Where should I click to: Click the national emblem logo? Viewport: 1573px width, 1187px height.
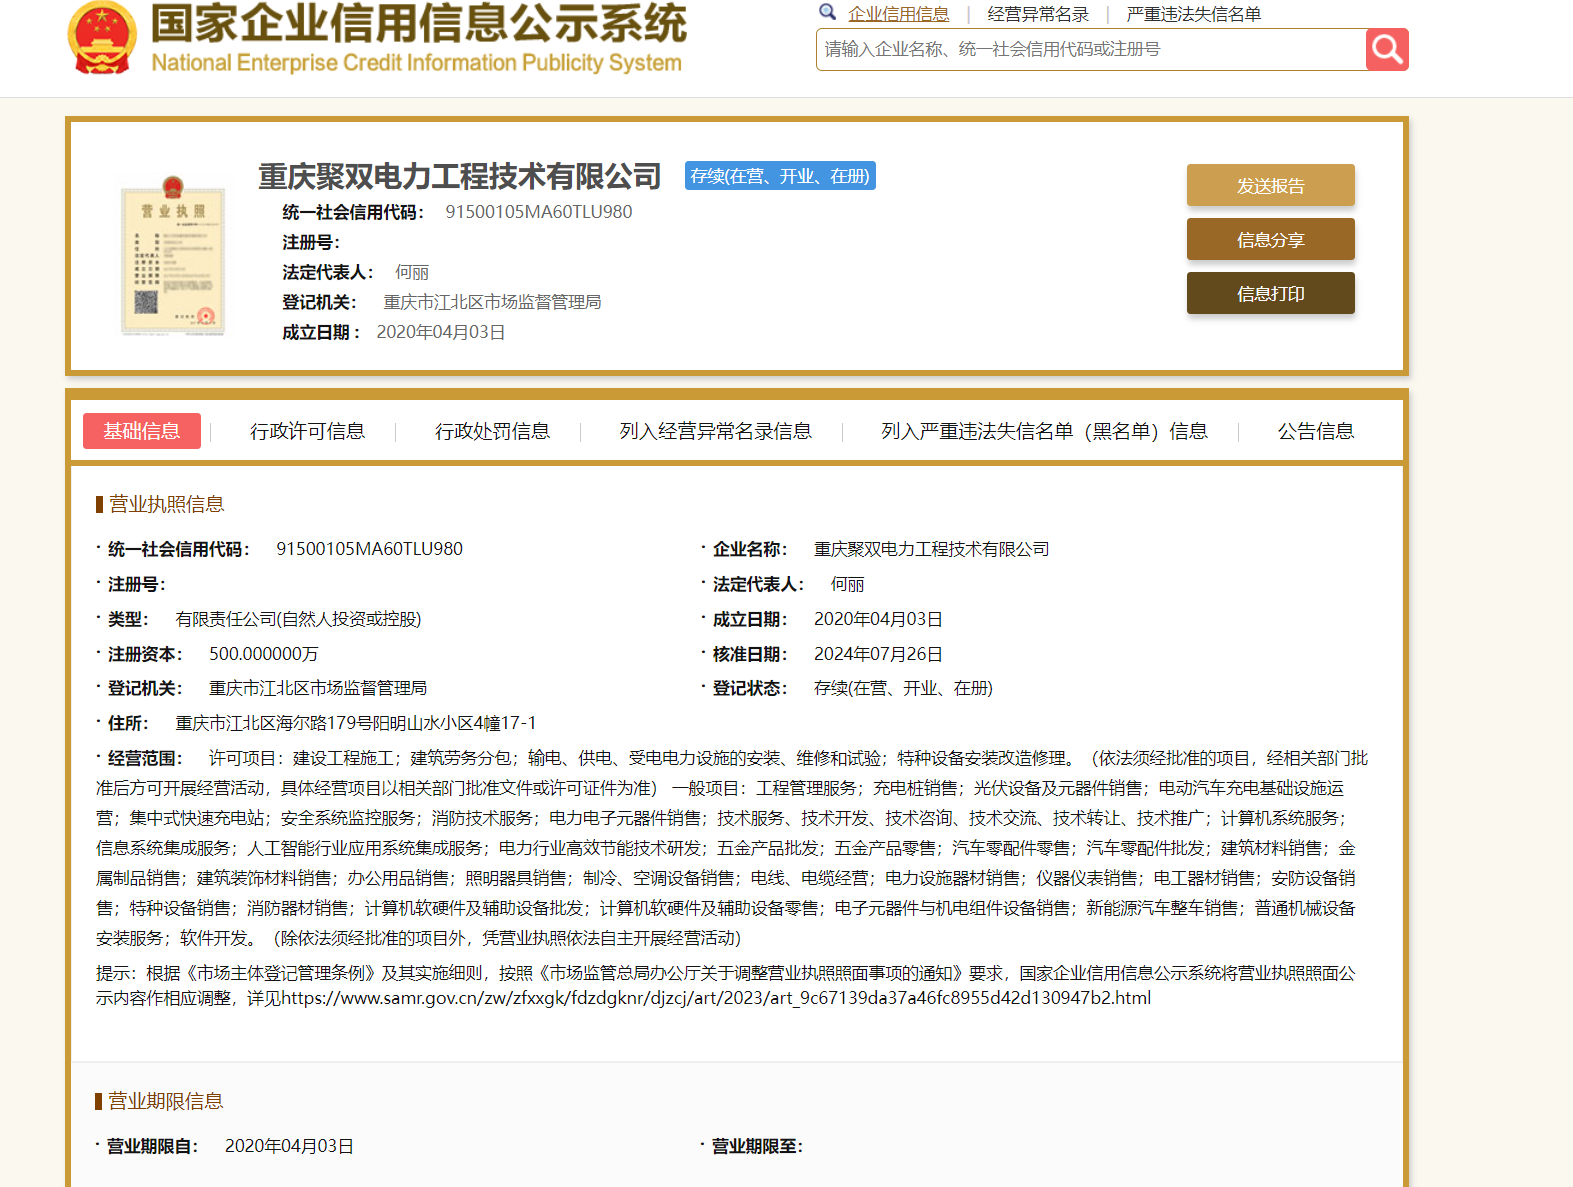102,38
